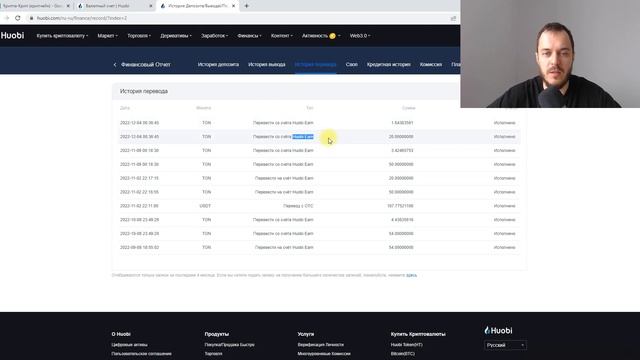Click the 4.43535616 amount cell
640x360 pixels.
(x=402, y=220)
